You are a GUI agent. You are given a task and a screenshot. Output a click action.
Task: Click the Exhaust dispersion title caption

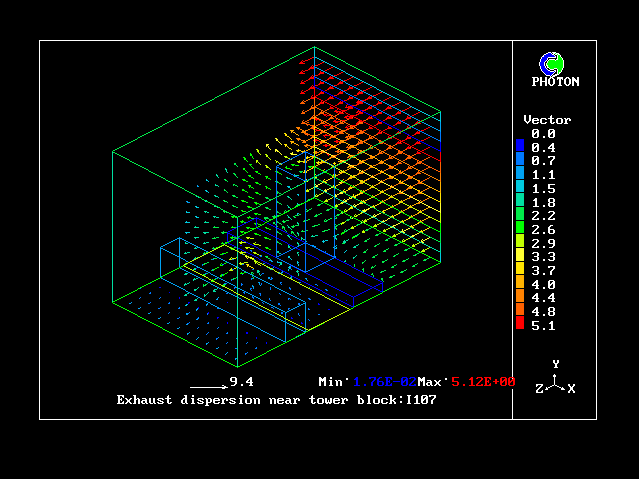tap(277, 400)
